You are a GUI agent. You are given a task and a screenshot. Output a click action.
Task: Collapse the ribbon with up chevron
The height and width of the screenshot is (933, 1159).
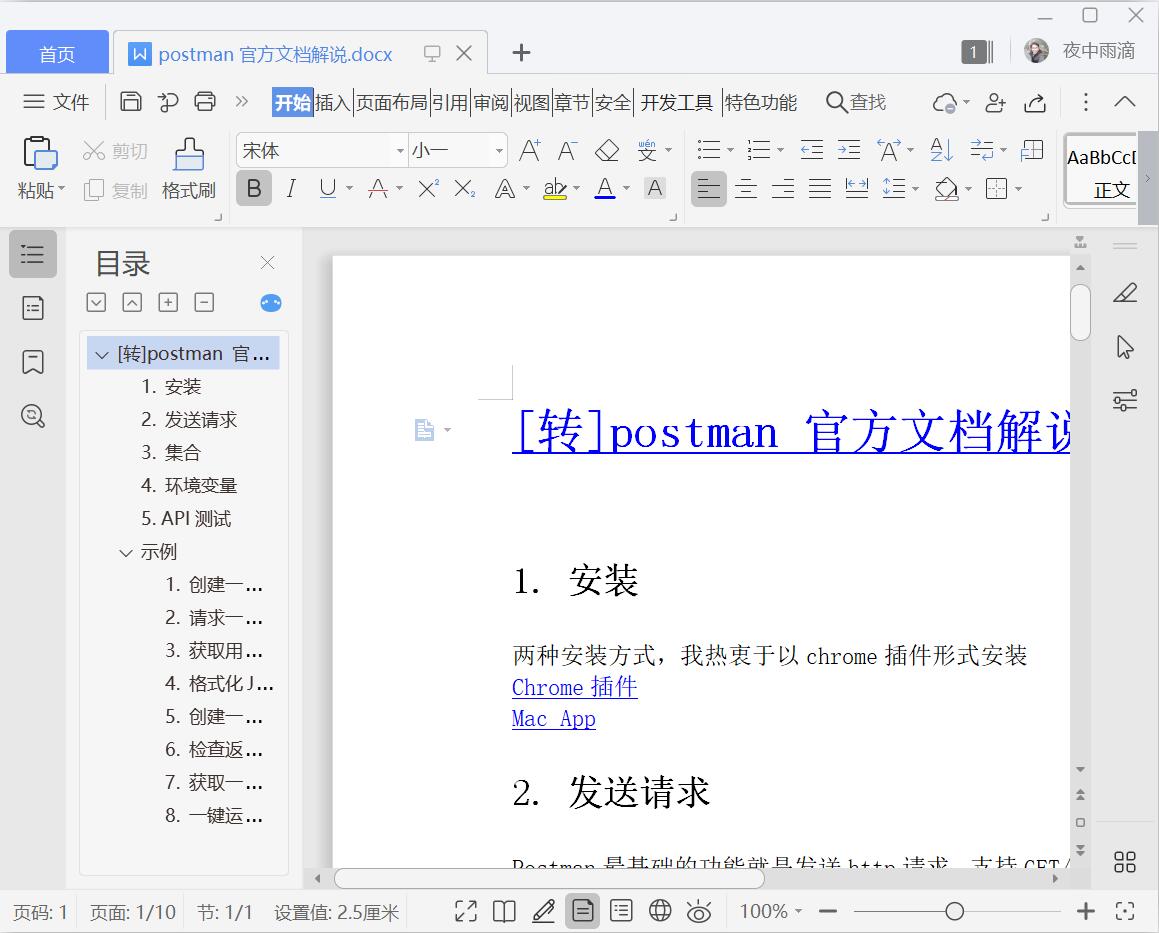click(x=1125, y=101)
